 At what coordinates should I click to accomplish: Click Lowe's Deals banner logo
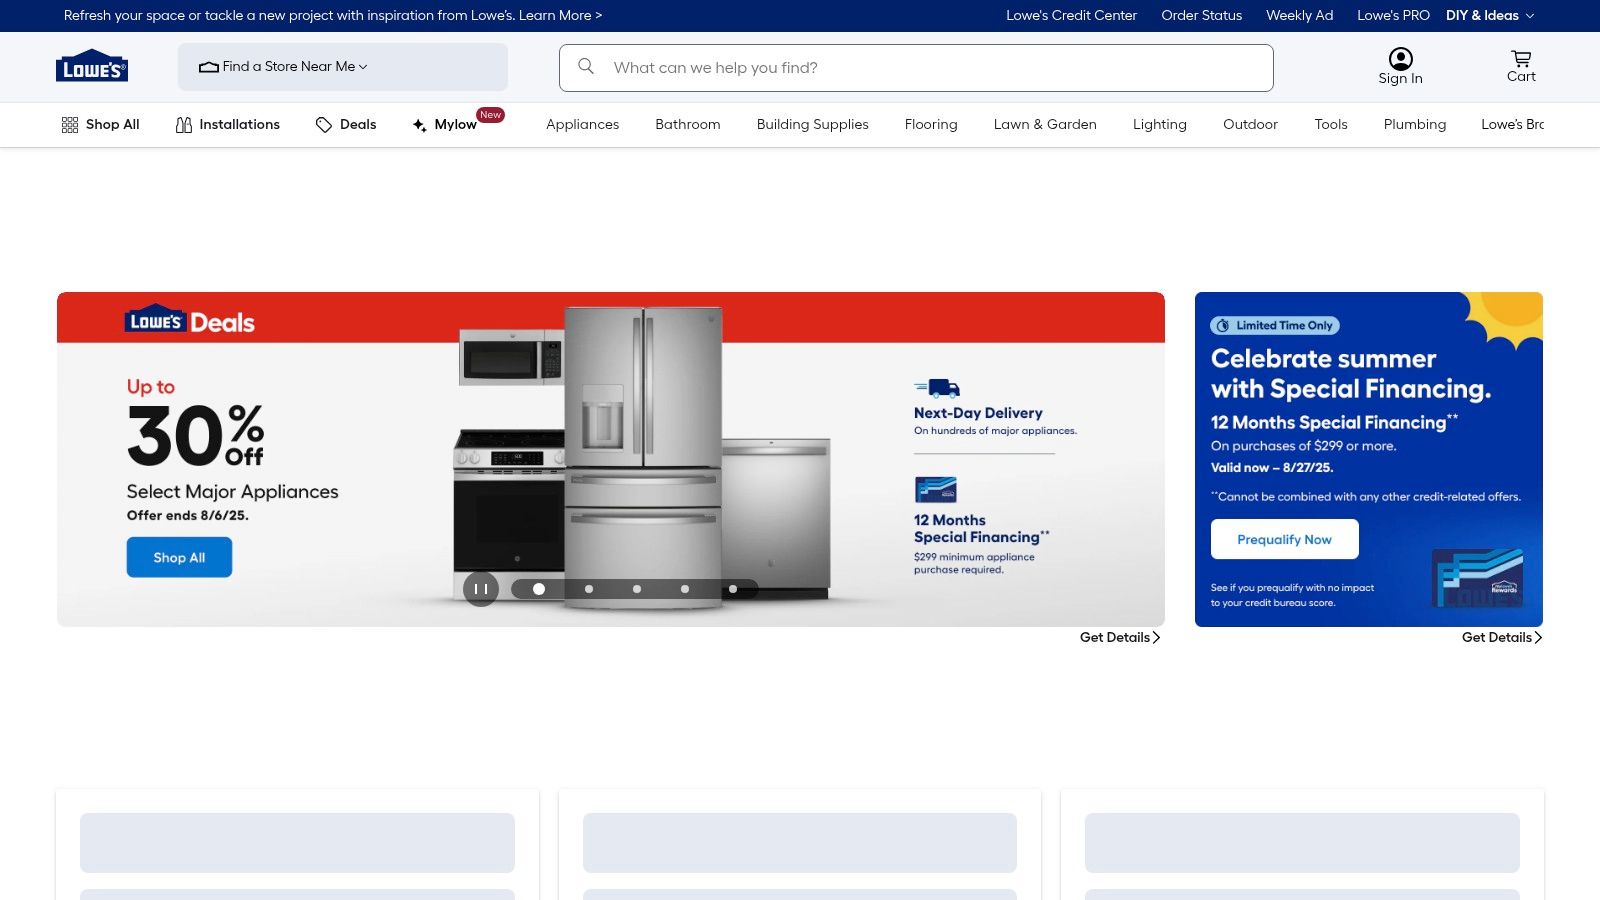coord(189,320)
